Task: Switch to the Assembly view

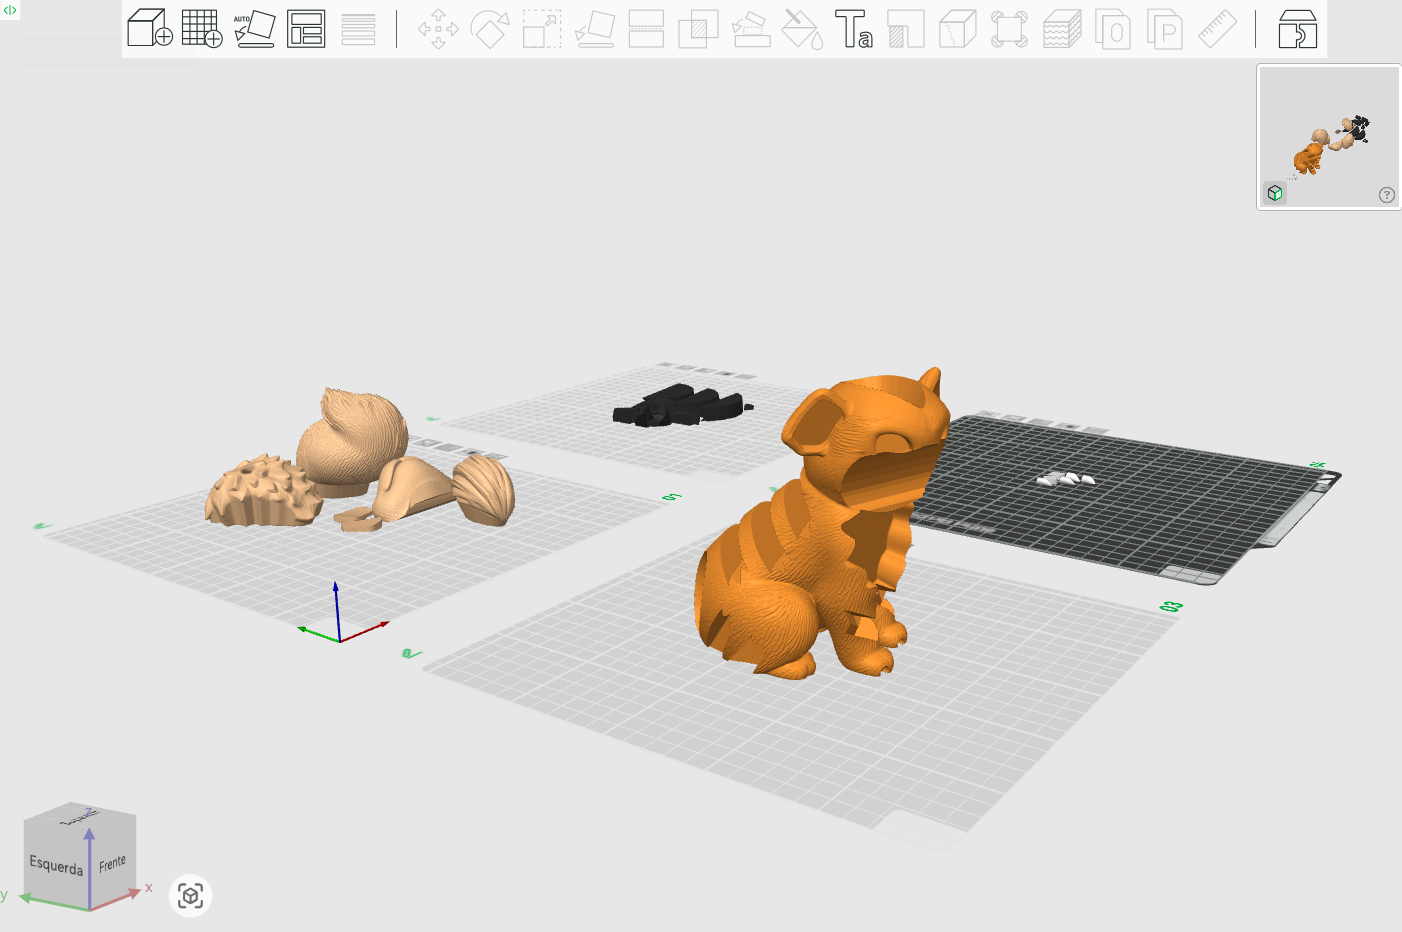Action: click(1297, 29)
